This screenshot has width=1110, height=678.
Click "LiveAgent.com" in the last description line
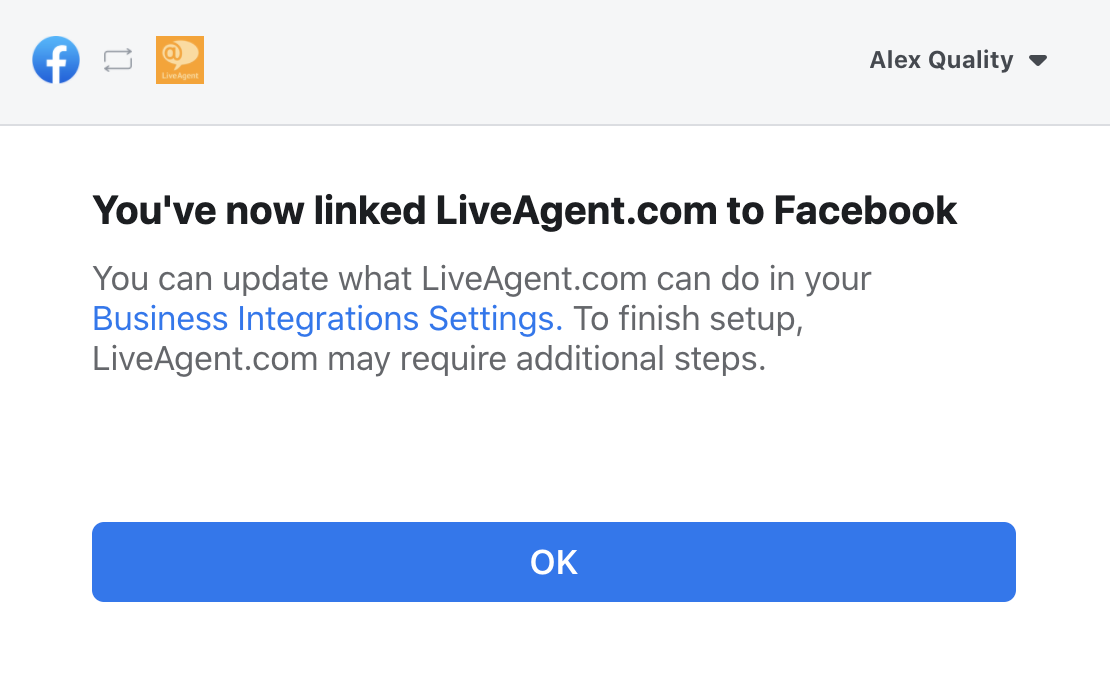[x=205, y=358]
